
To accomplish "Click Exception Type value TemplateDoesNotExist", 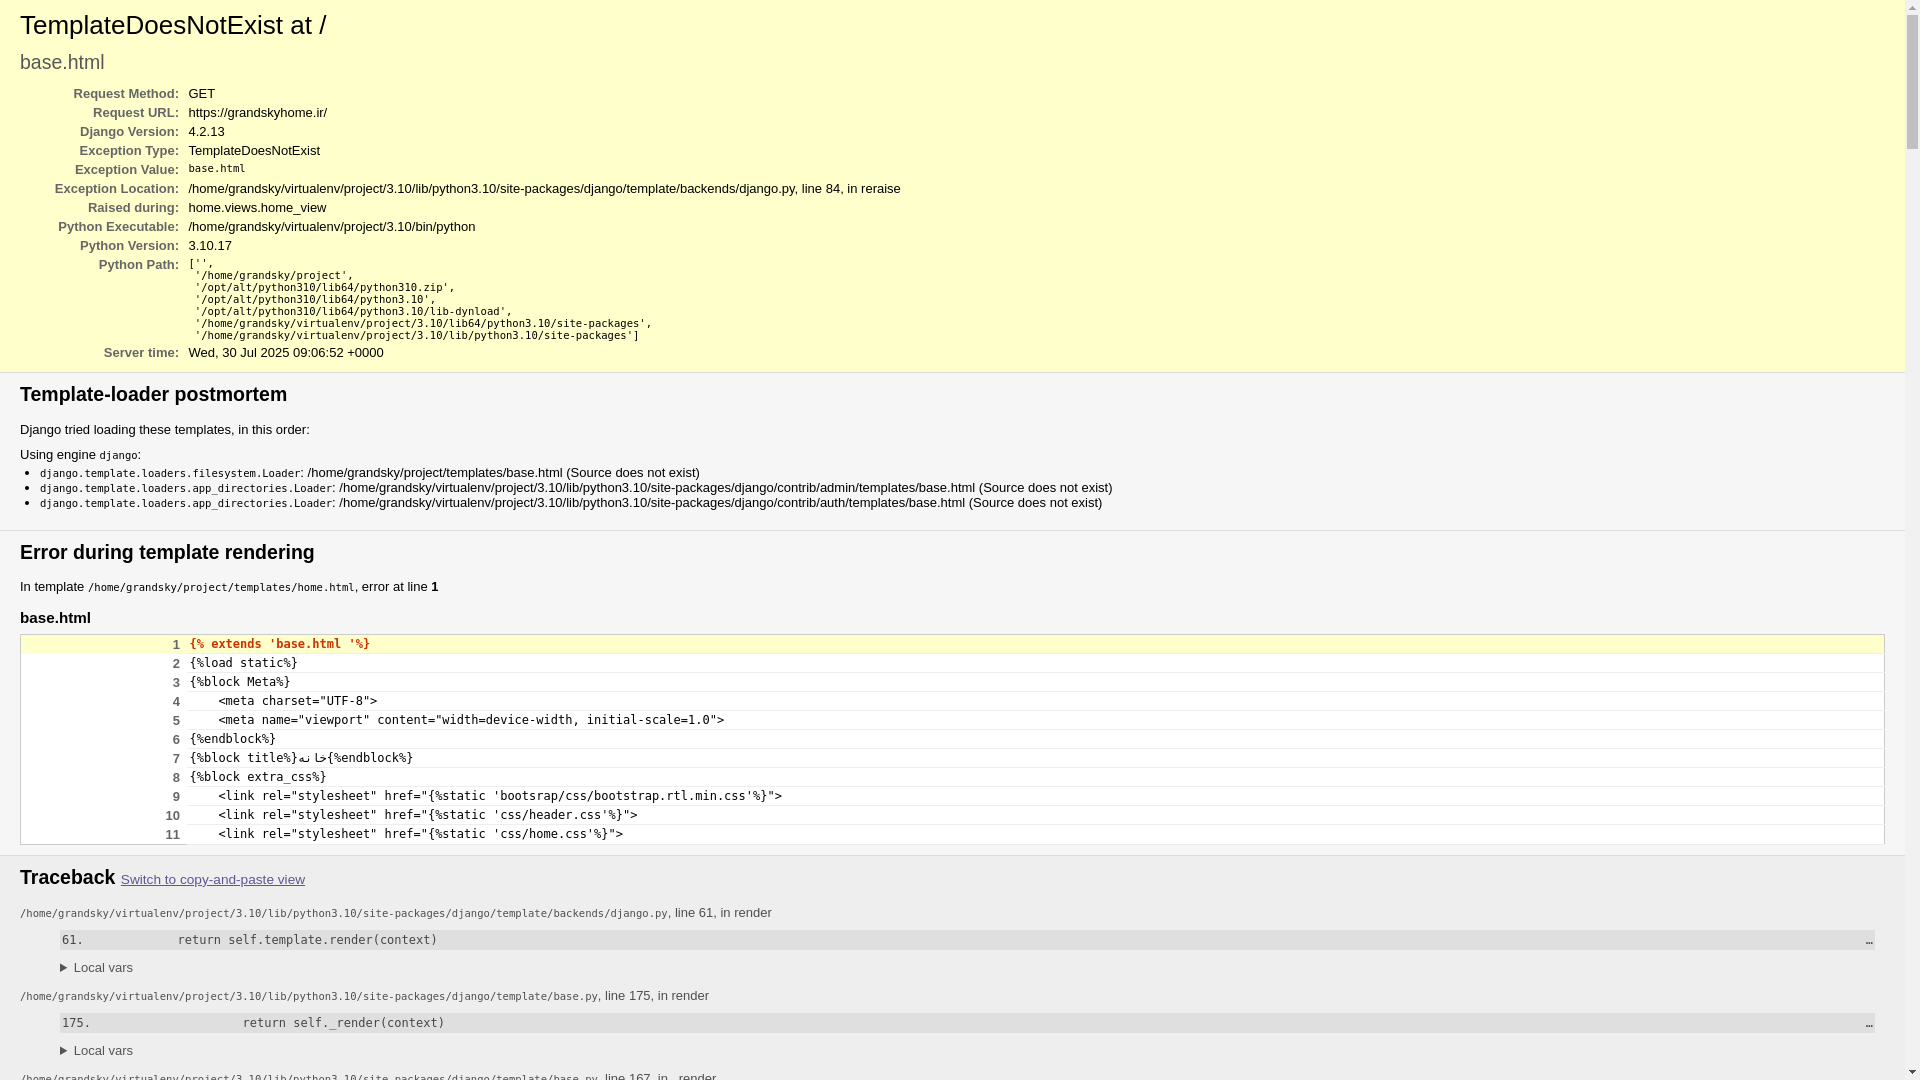I will (x=254, y=151).
